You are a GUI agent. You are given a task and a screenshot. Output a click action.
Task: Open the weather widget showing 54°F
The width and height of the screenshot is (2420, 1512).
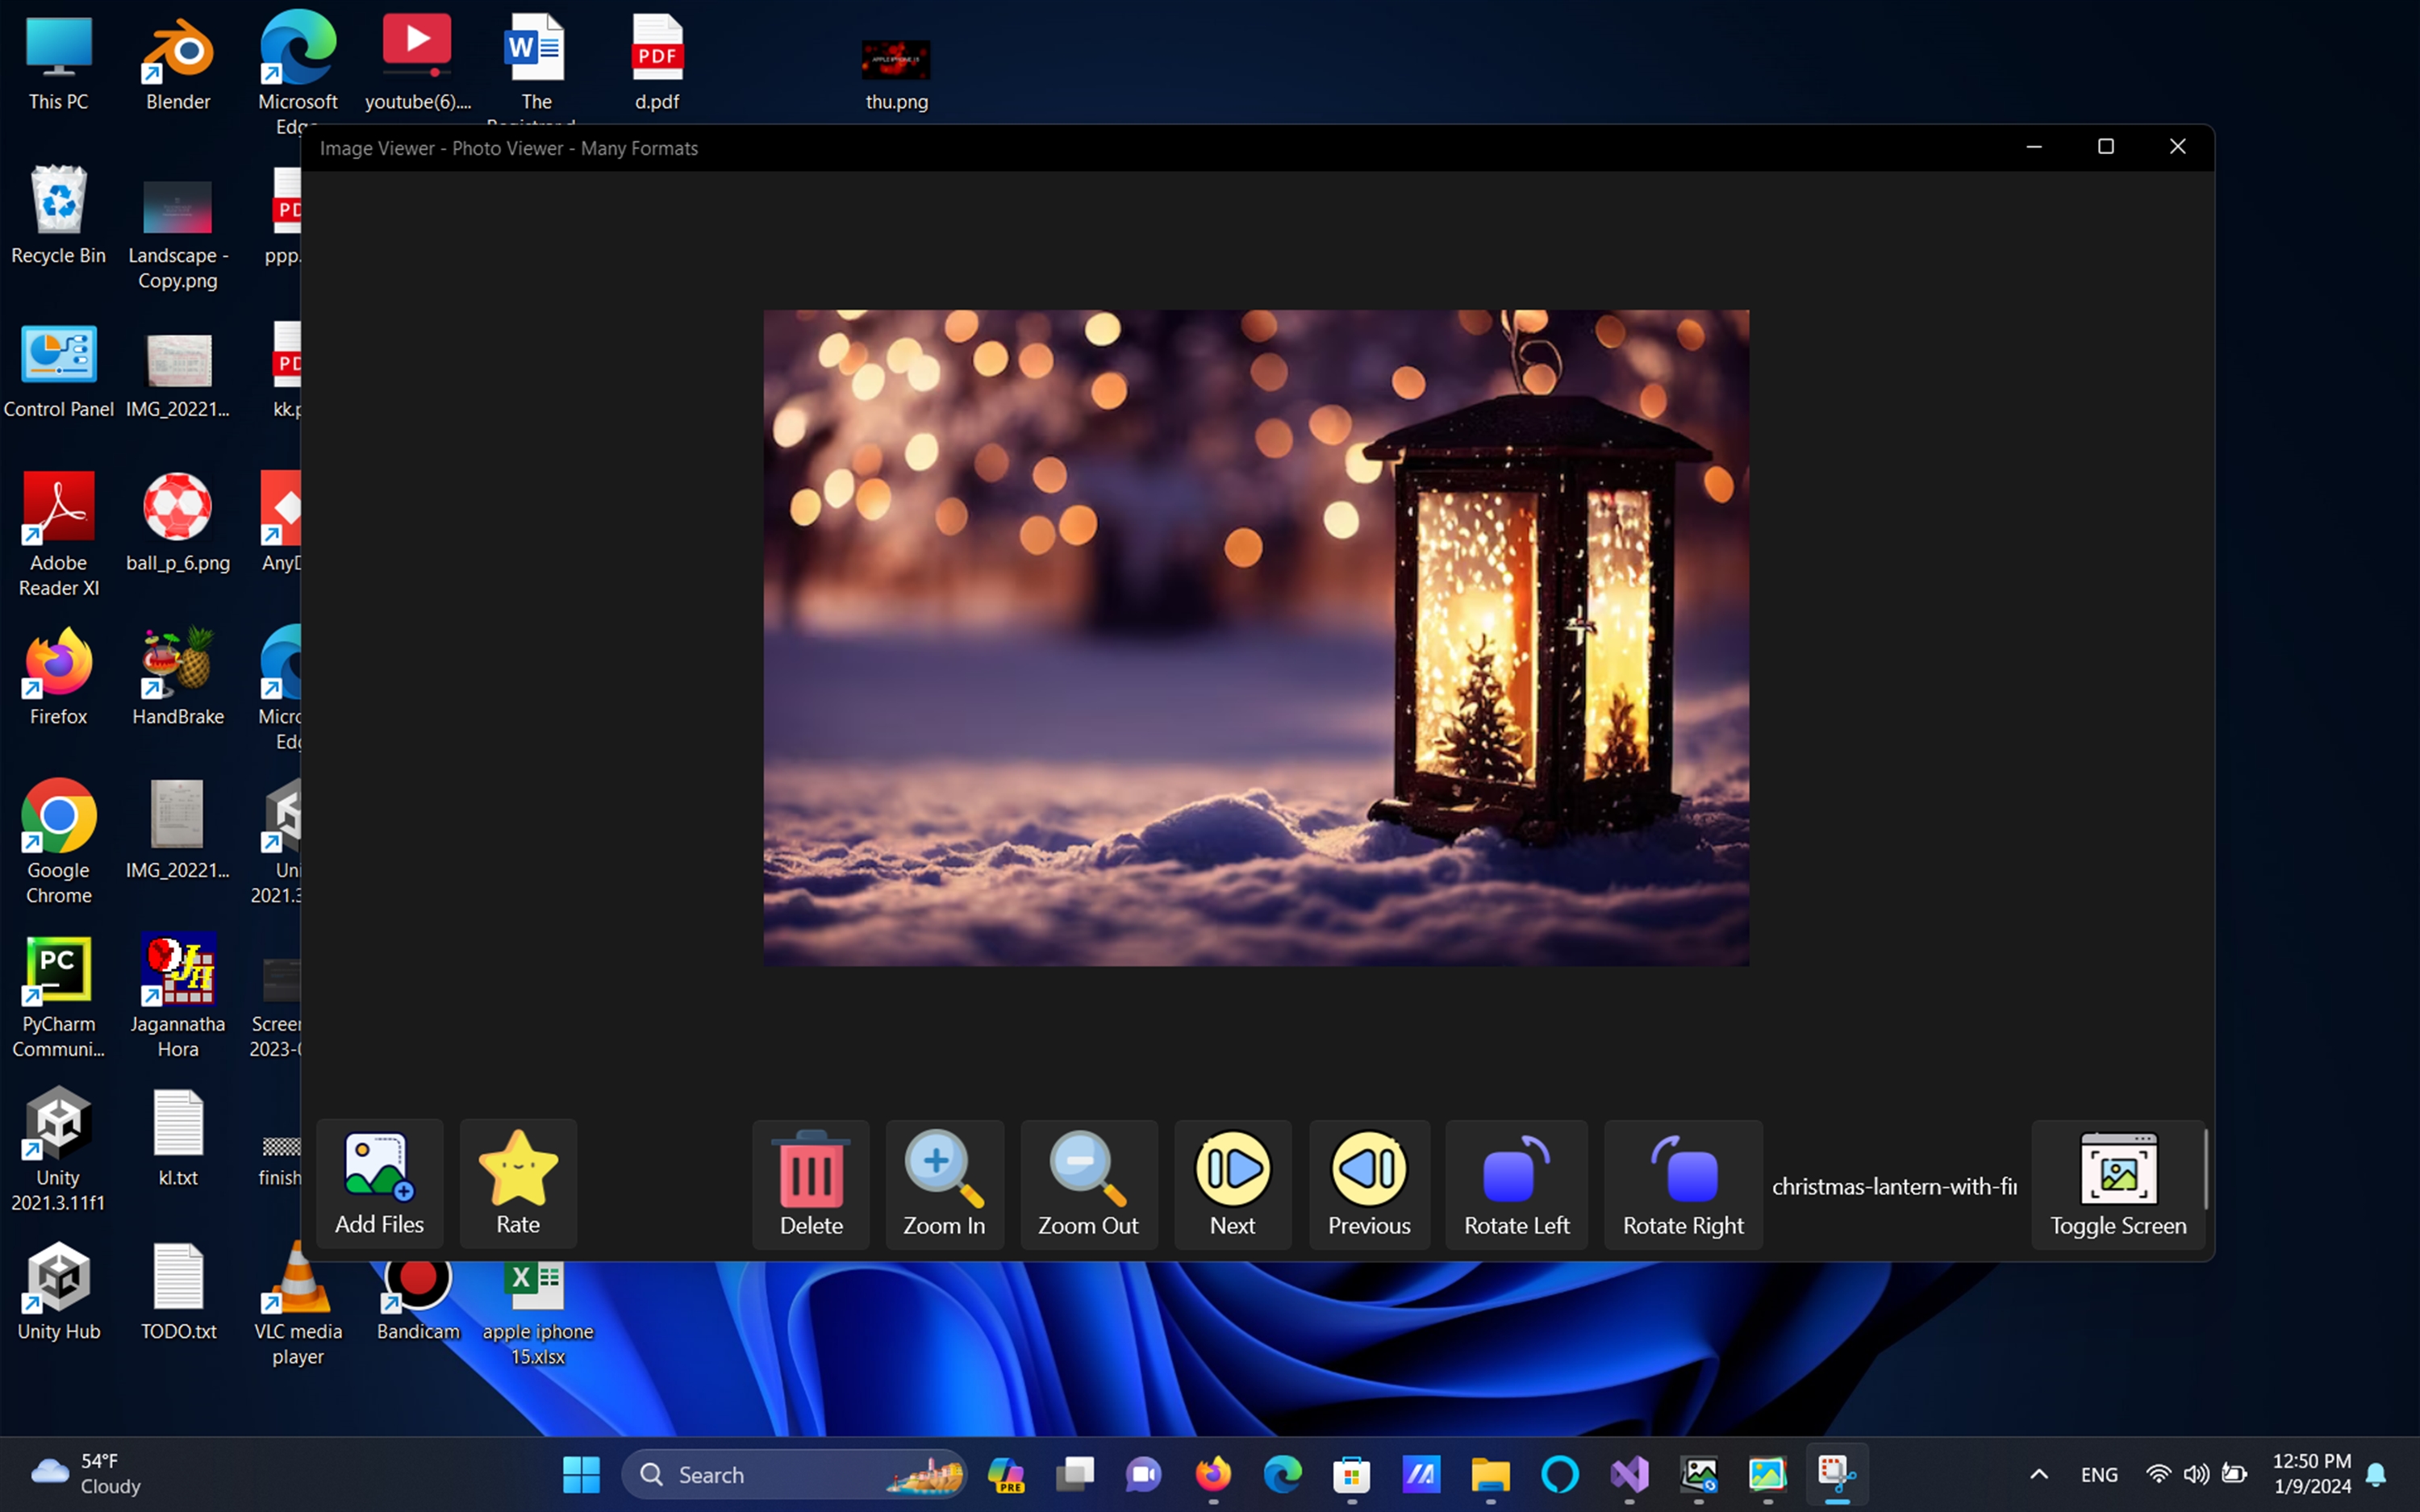(85, 1474)
